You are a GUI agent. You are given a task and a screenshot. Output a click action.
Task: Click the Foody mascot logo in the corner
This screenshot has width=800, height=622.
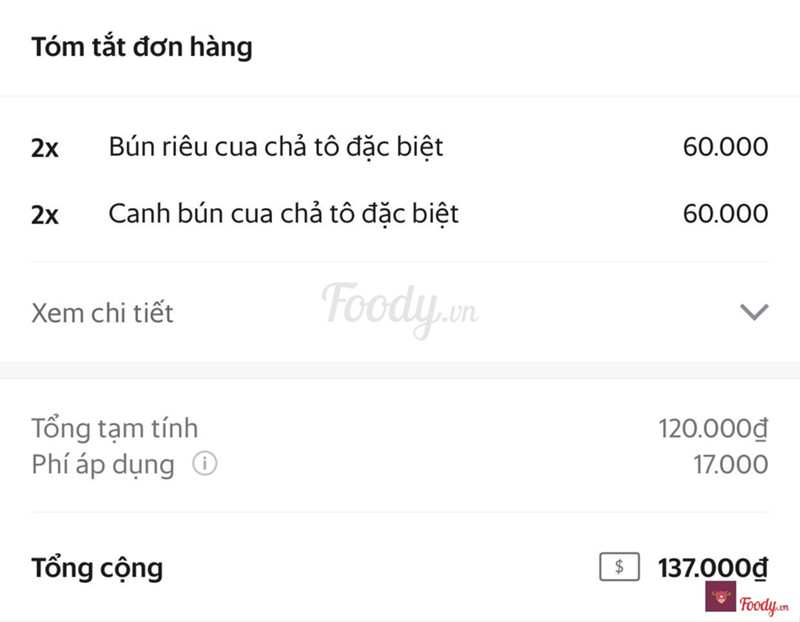click(720, 598)
